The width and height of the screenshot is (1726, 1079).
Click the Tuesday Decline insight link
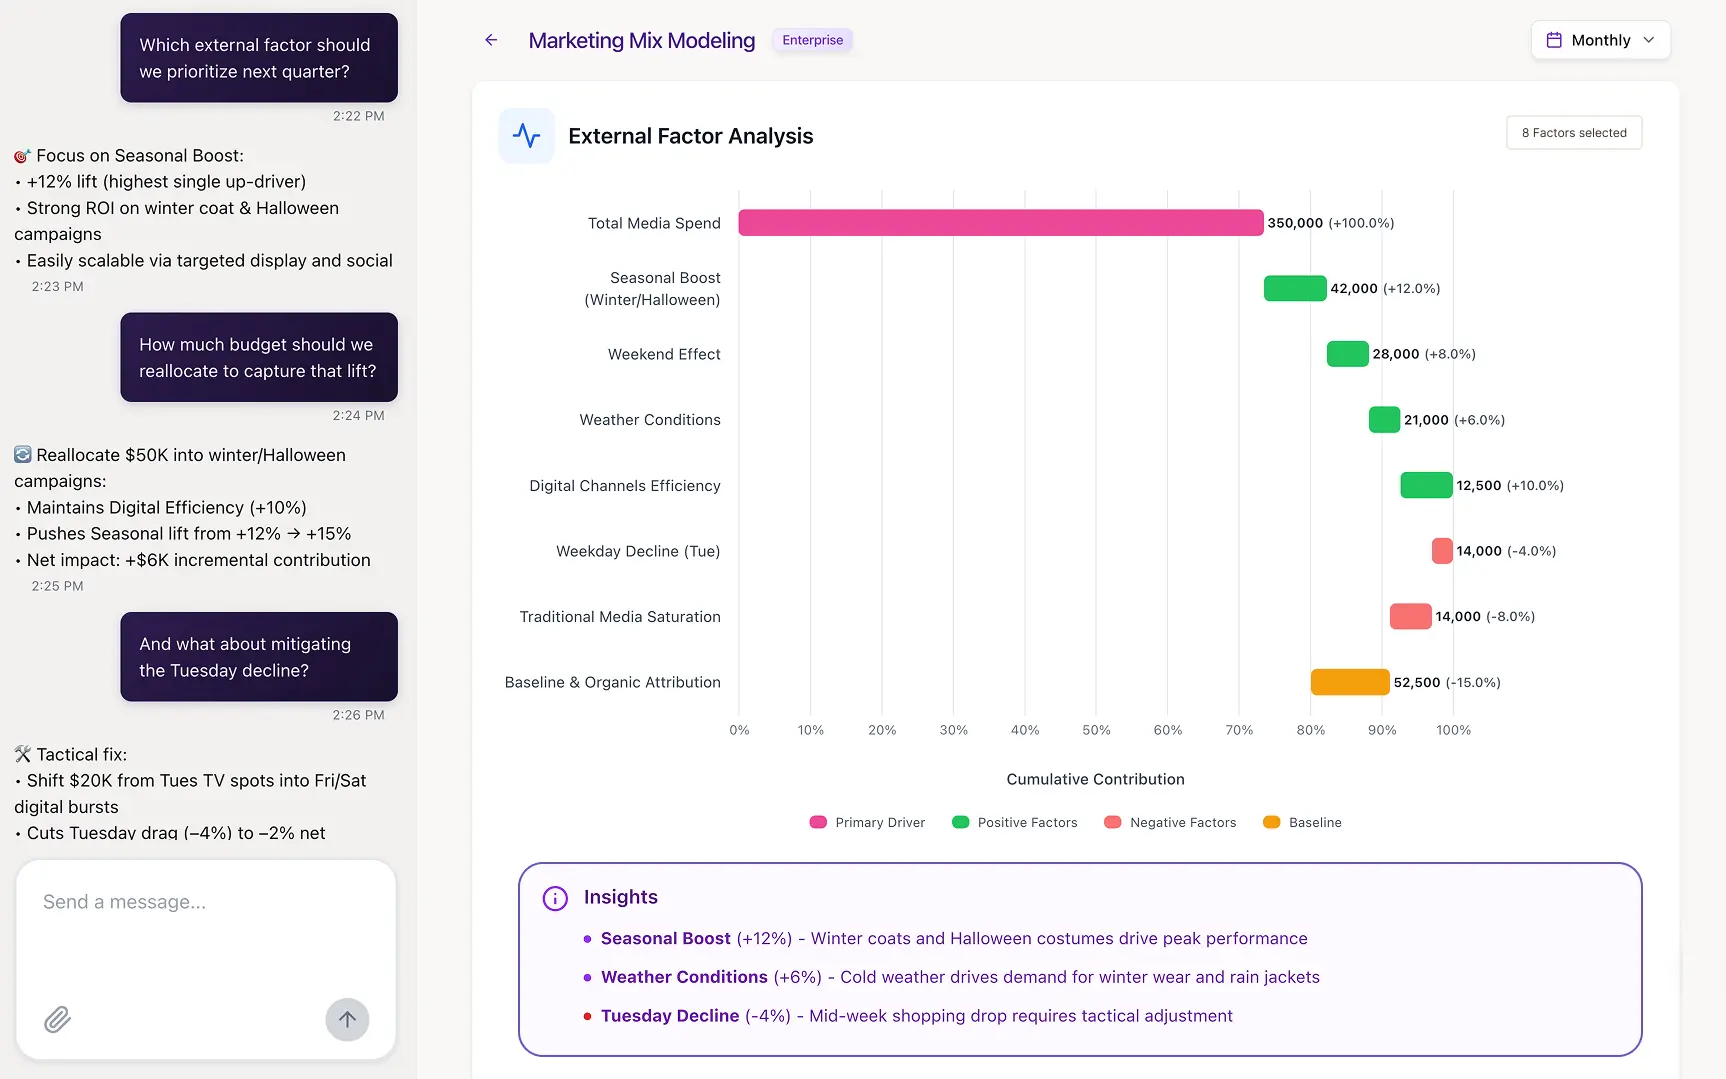pos(669,1016)
